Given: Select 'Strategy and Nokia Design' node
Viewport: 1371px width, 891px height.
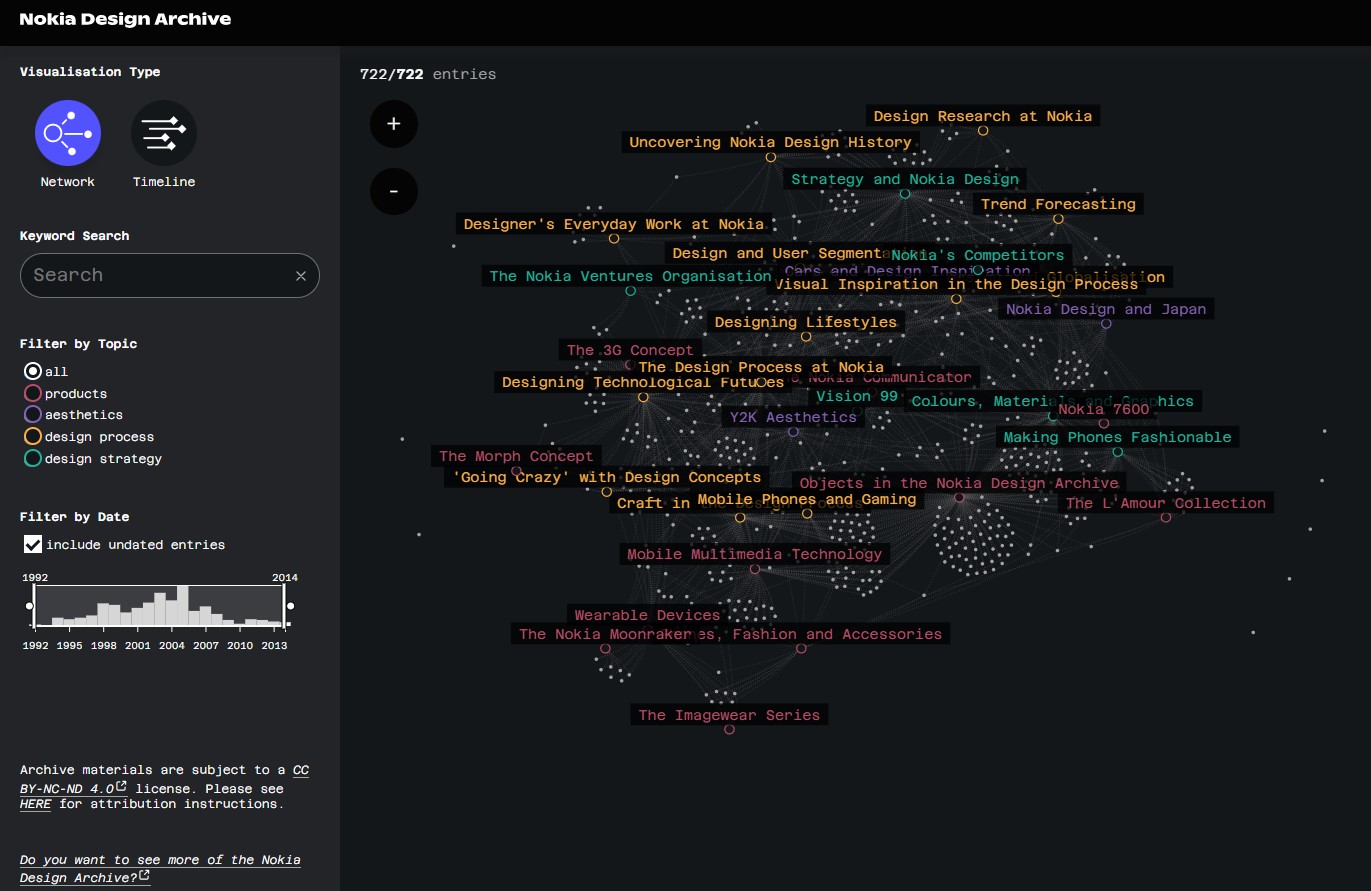Looking at the screenshot, I should [x=905, y=179].
